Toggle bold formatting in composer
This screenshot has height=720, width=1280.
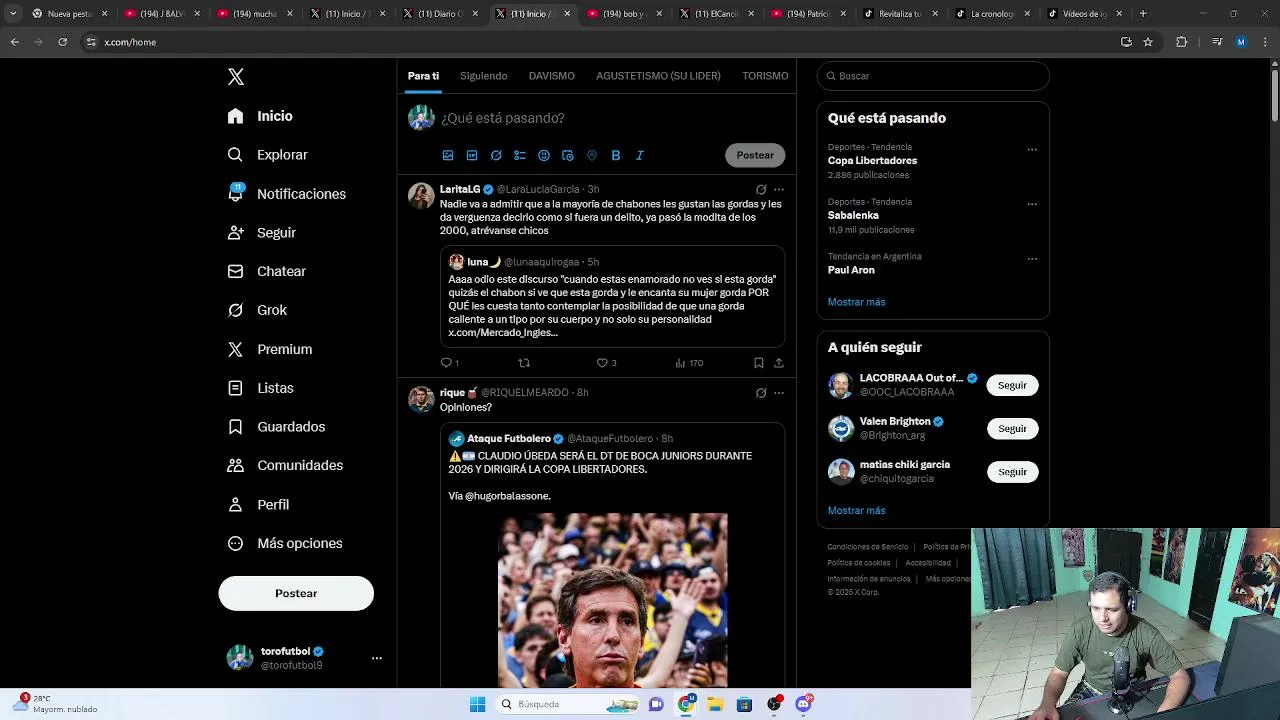[616, 155]
